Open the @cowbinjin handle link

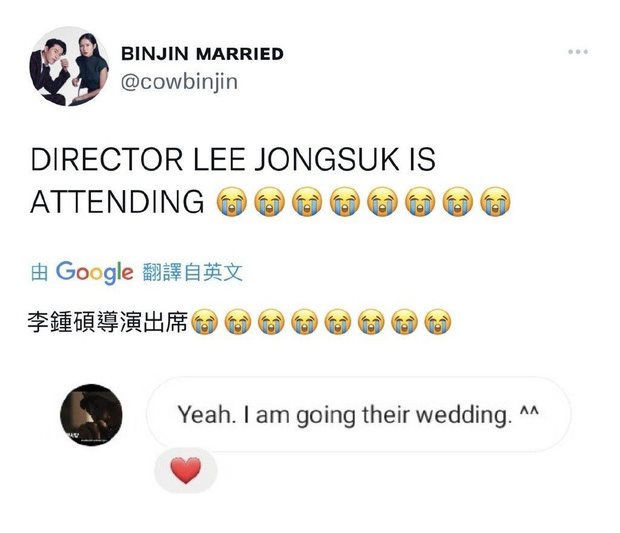point(179,82)
